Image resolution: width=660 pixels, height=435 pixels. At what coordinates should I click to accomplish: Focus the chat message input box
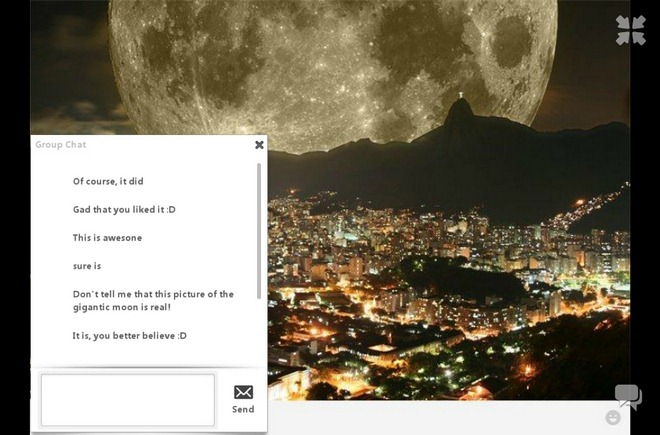[128, 400]
